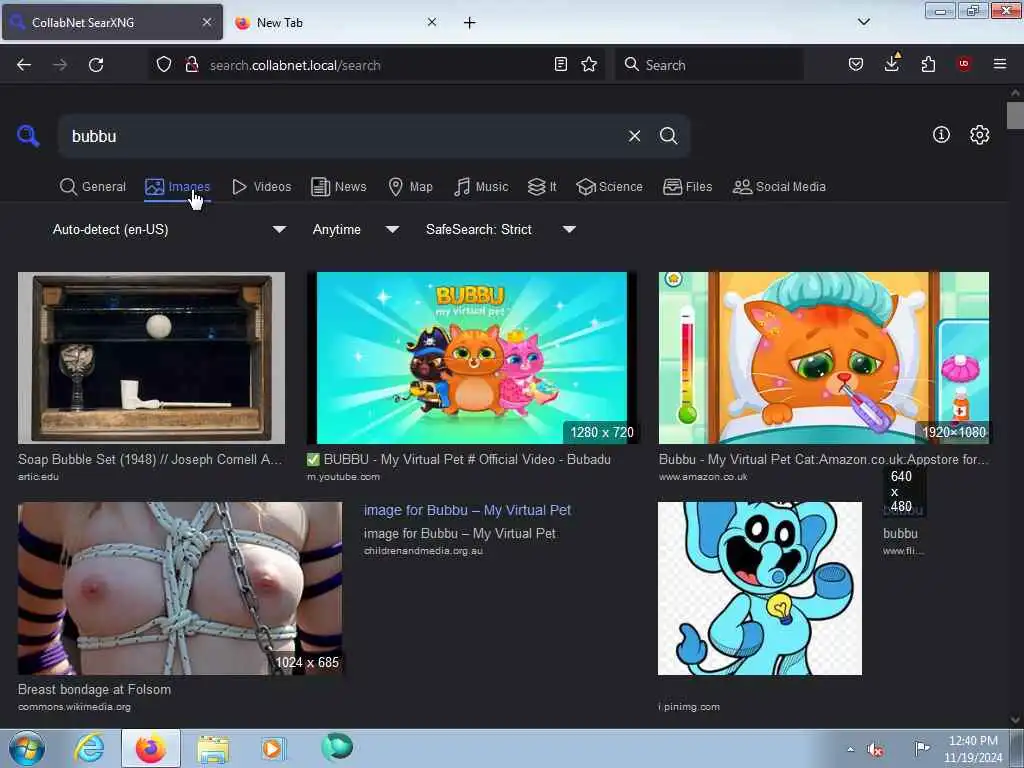
Task: Open the sick orange cat thumbnail
Action: point(824,358)
